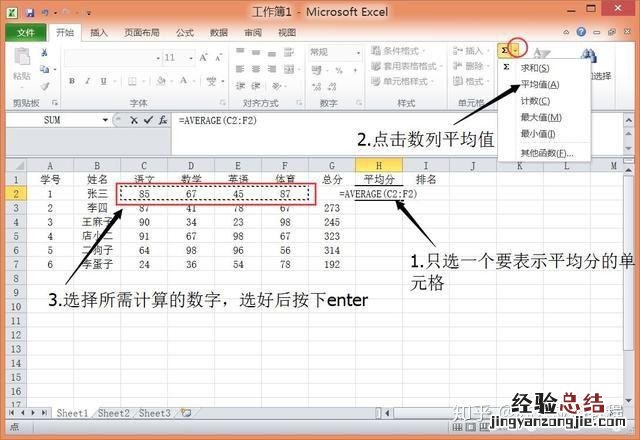Switch to the 数据 ribbon tab

click(x=219, y=33)
